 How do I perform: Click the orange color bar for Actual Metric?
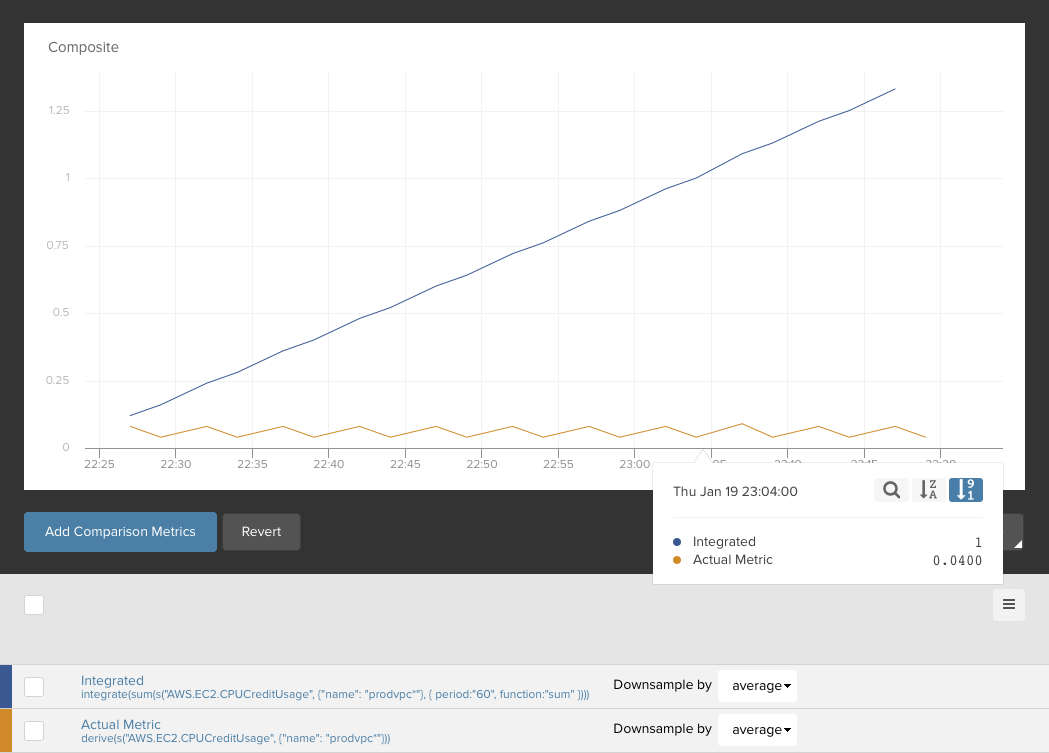pyautogui.click(x=5, y=730)
